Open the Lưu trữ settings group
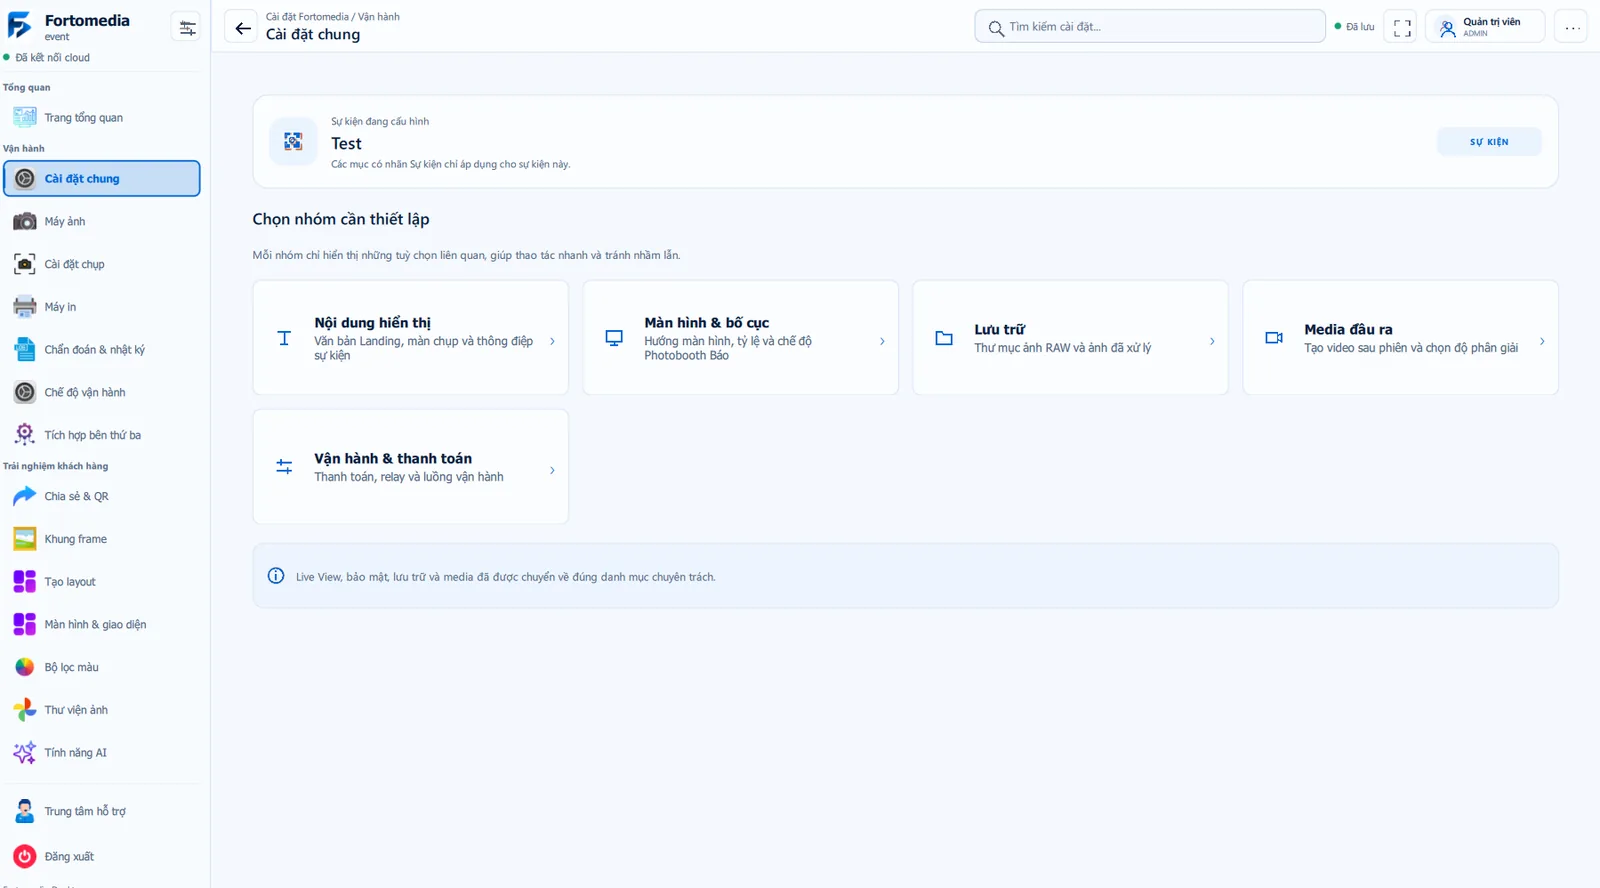 click(x=1070, y=338)
